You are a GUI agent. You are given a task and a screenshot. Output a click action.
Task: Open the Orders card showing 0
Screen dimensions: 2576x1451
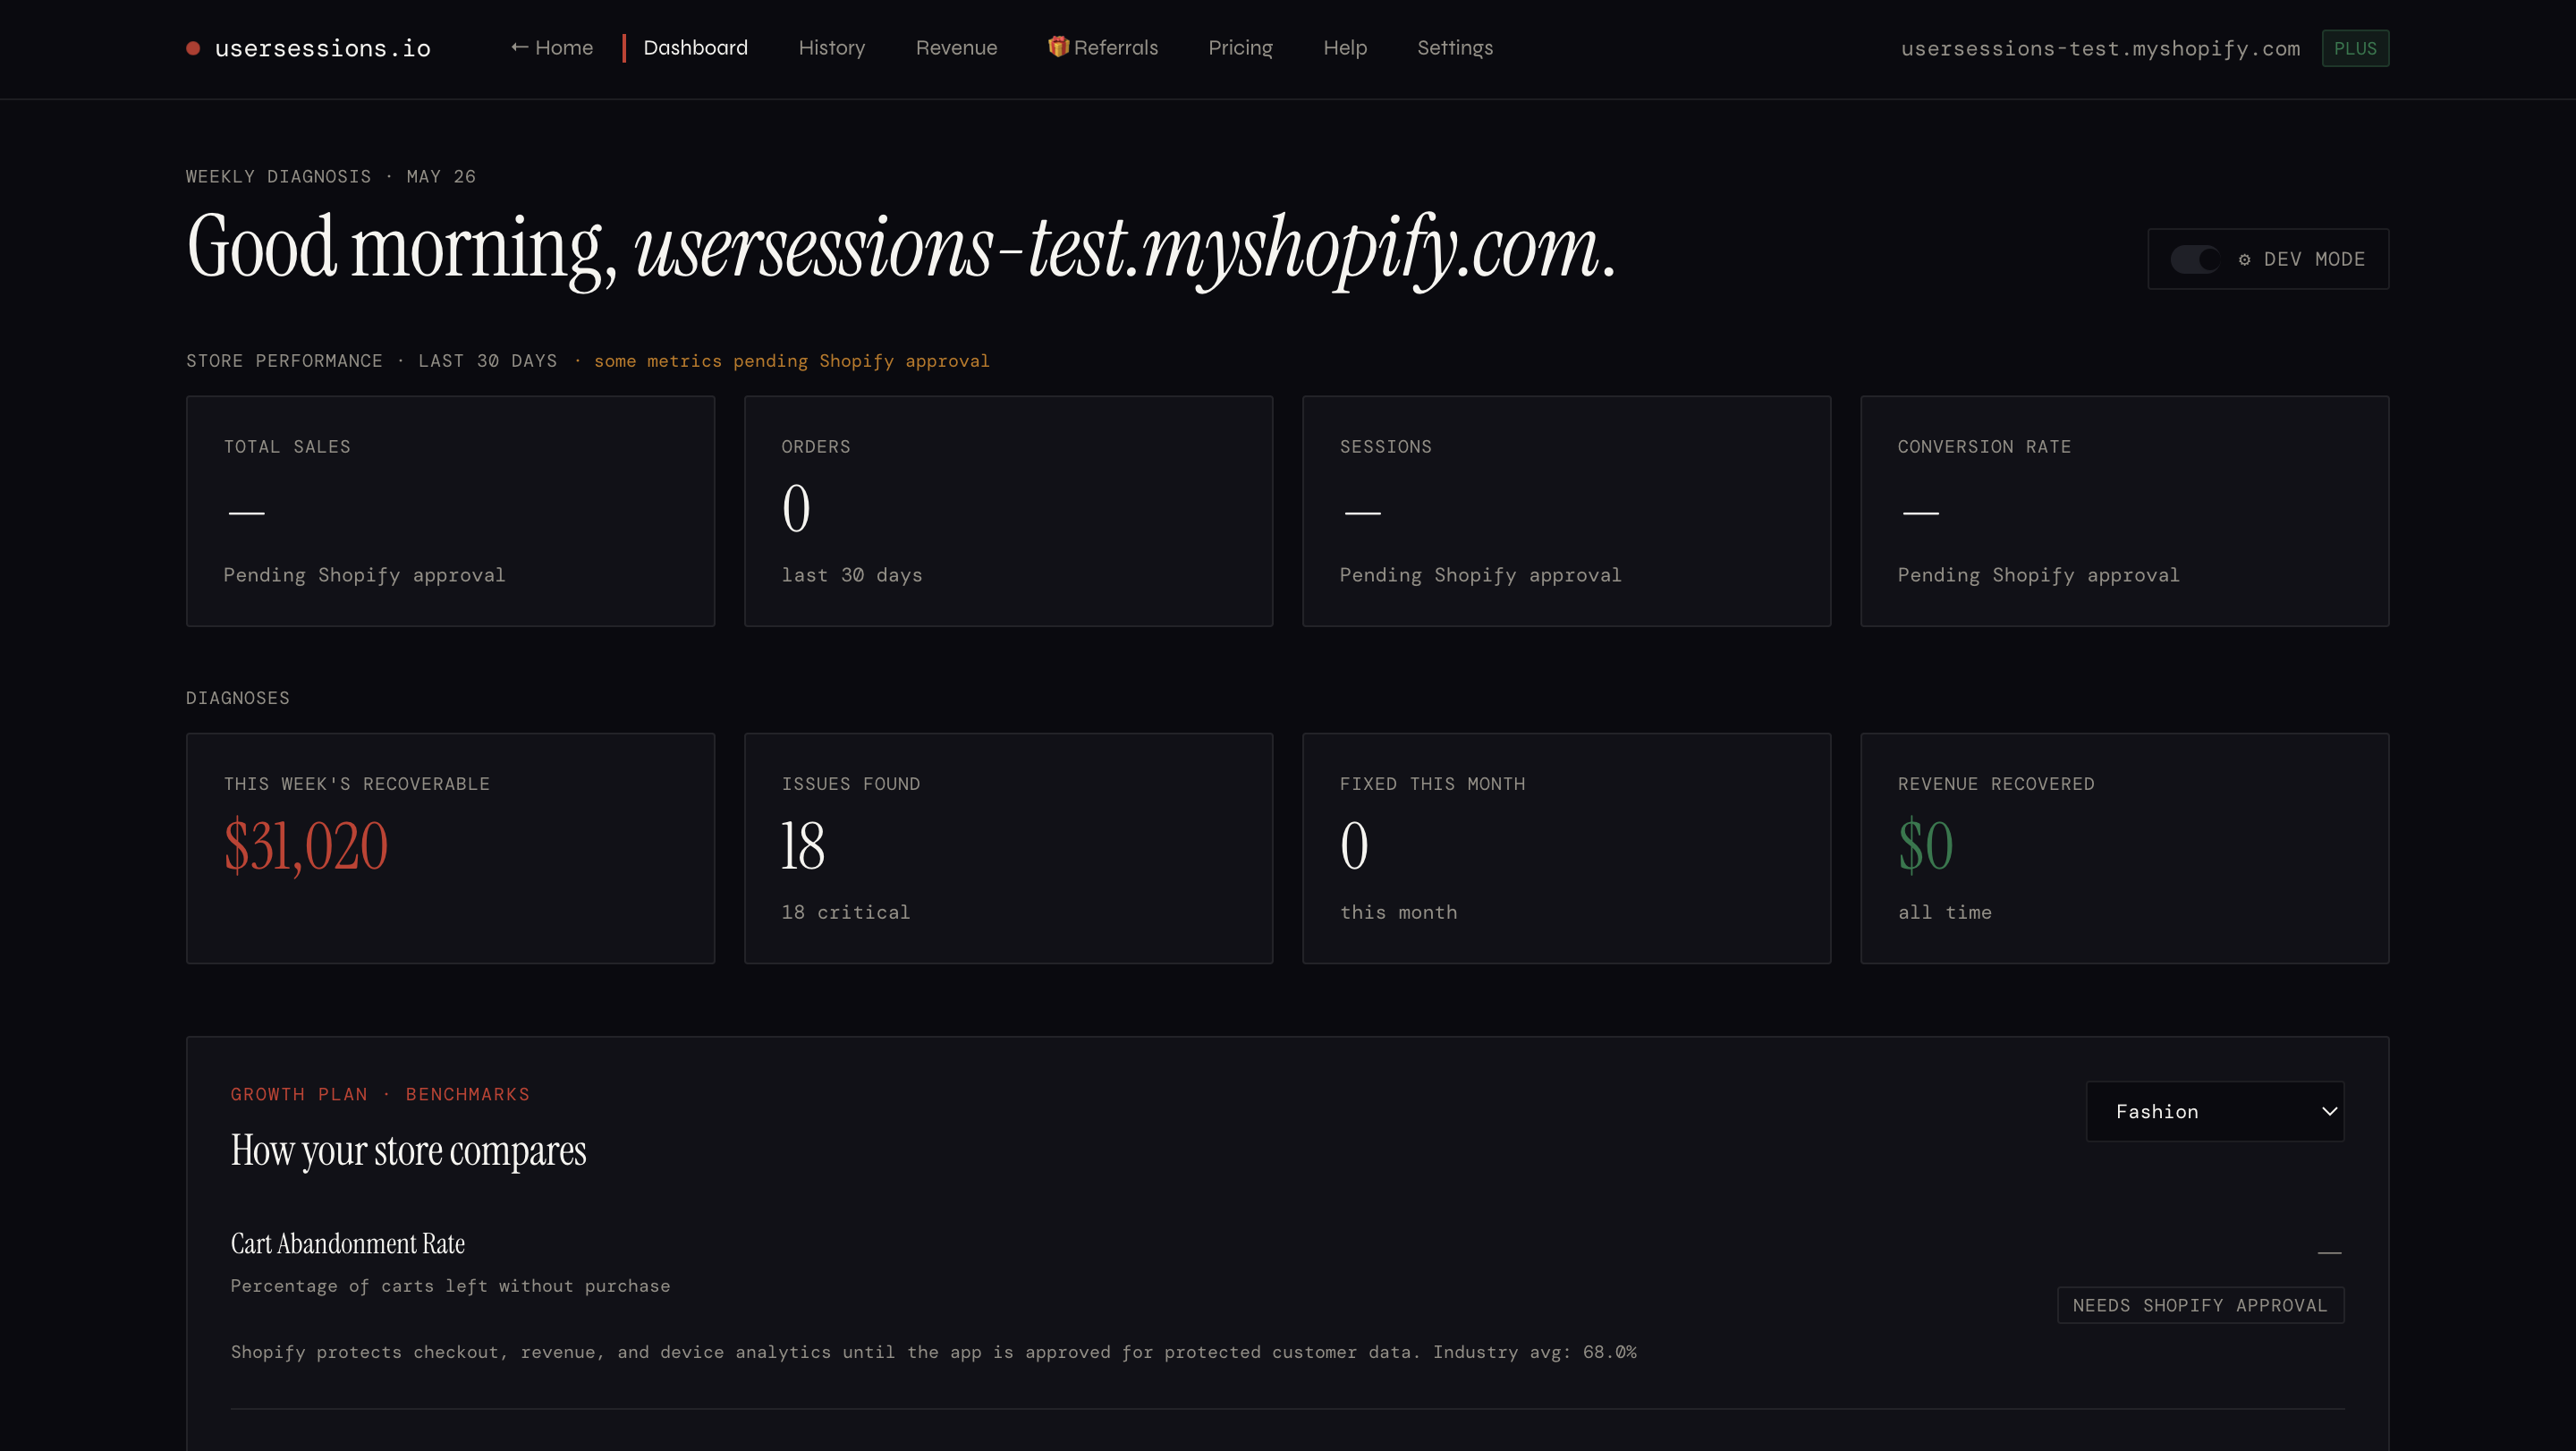1008,511
